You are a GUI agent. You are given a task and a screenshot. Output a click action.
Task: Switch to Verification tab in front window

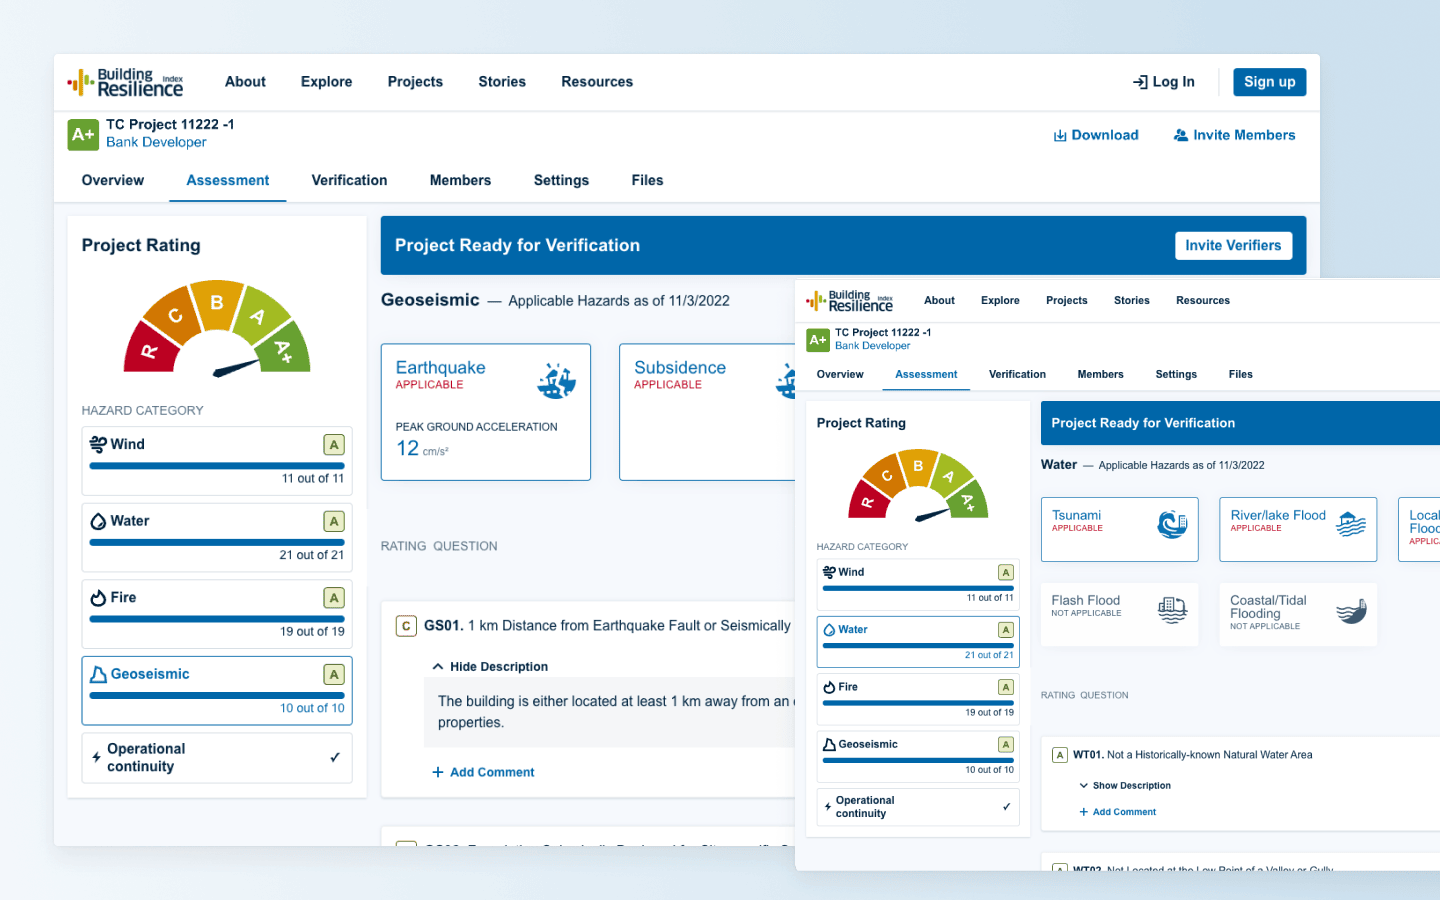pos(1017,375)
